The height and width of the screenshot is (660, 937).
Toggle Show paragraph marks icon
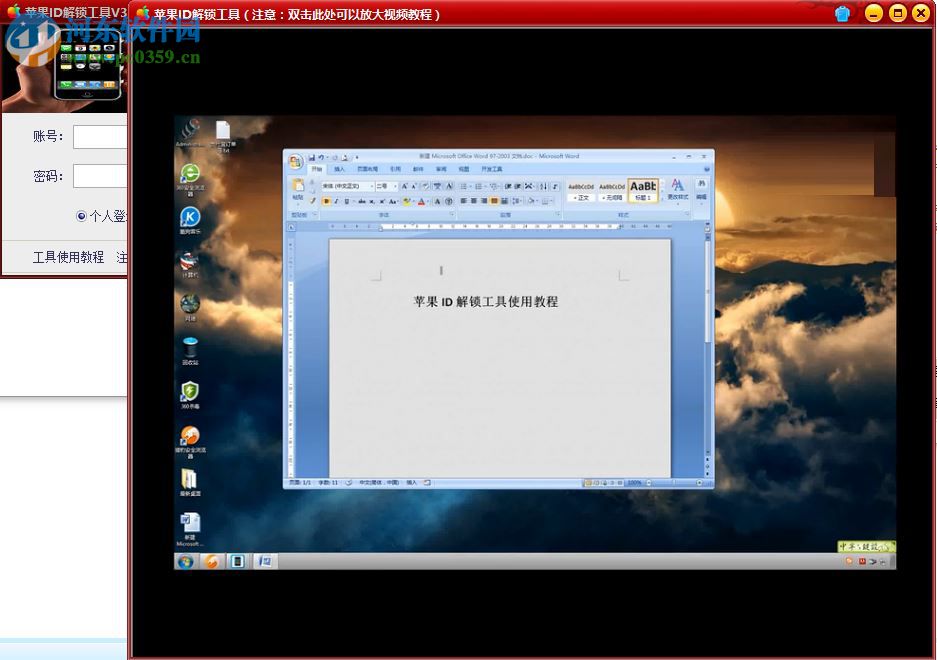(555, 187)
